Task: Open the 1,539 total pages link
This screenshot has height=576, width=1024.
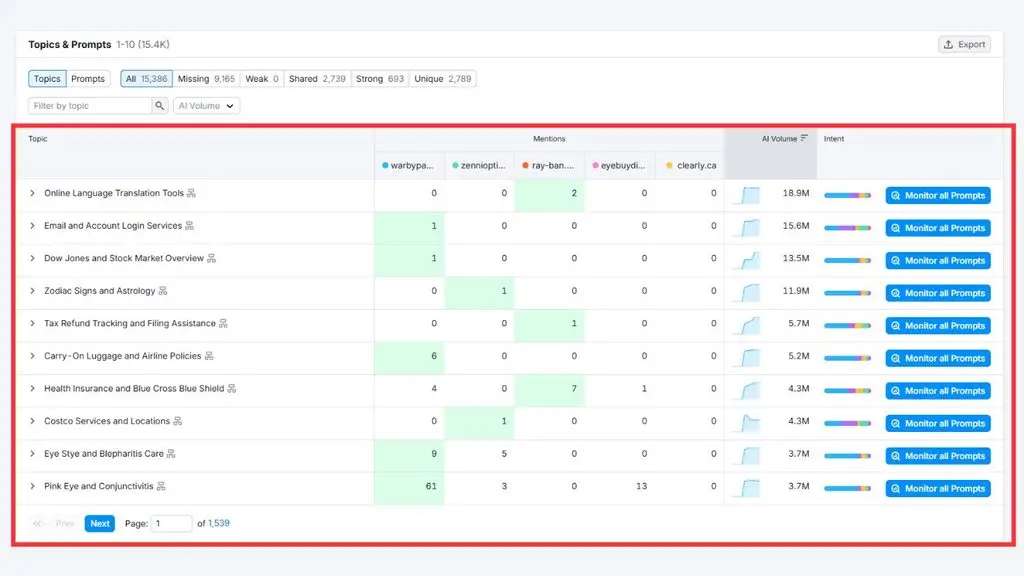Action: [219, 523]
